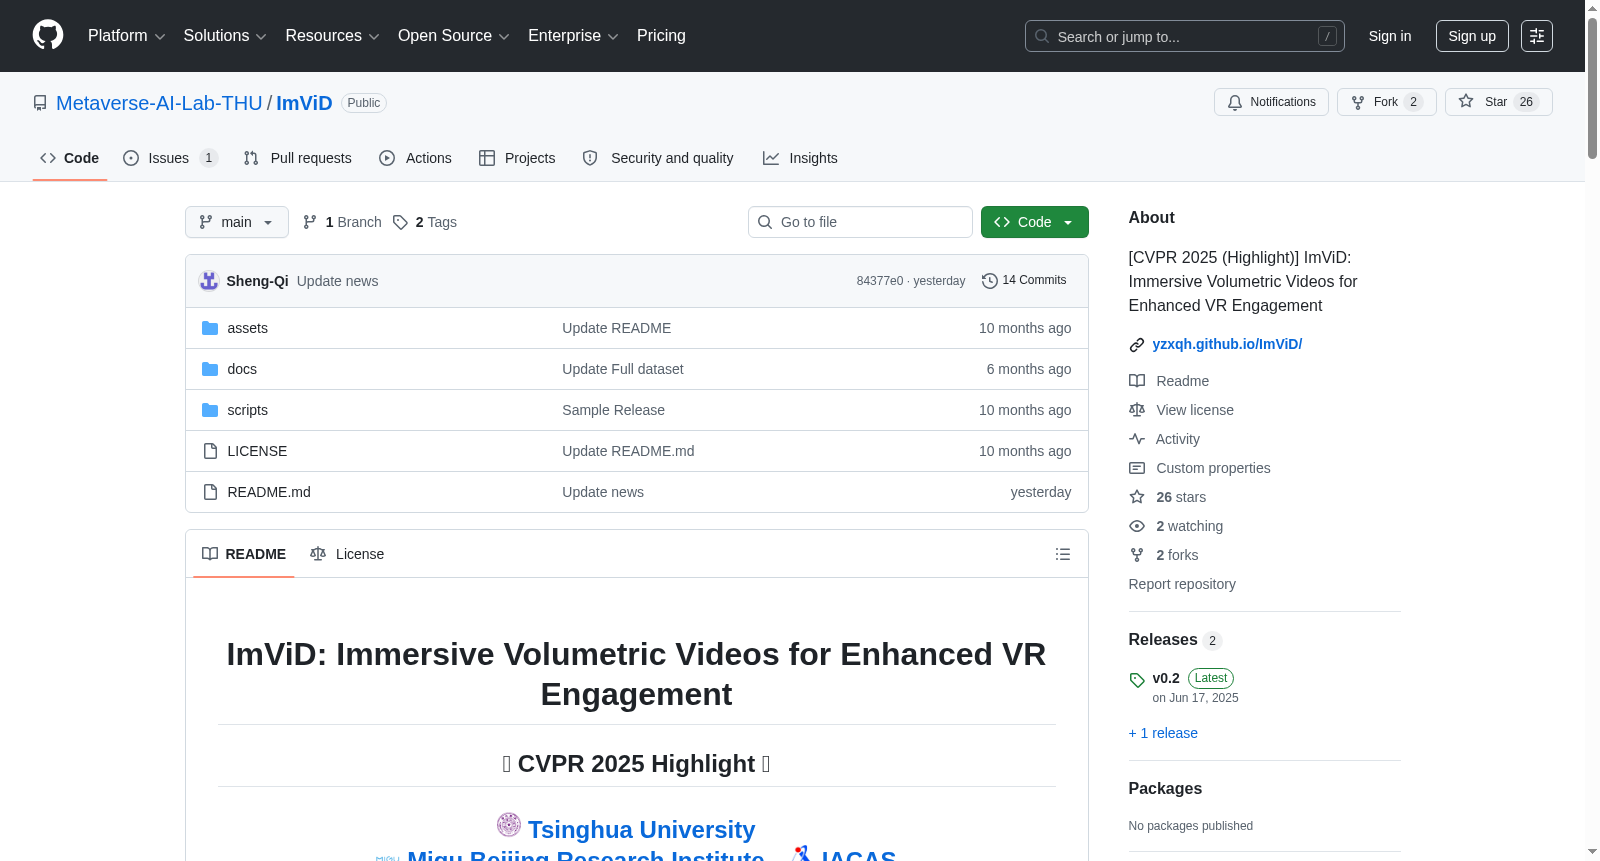Click the book icon beside Readme
Viewport: 1600px width, 861px height.
click(x=1137, y=381)
